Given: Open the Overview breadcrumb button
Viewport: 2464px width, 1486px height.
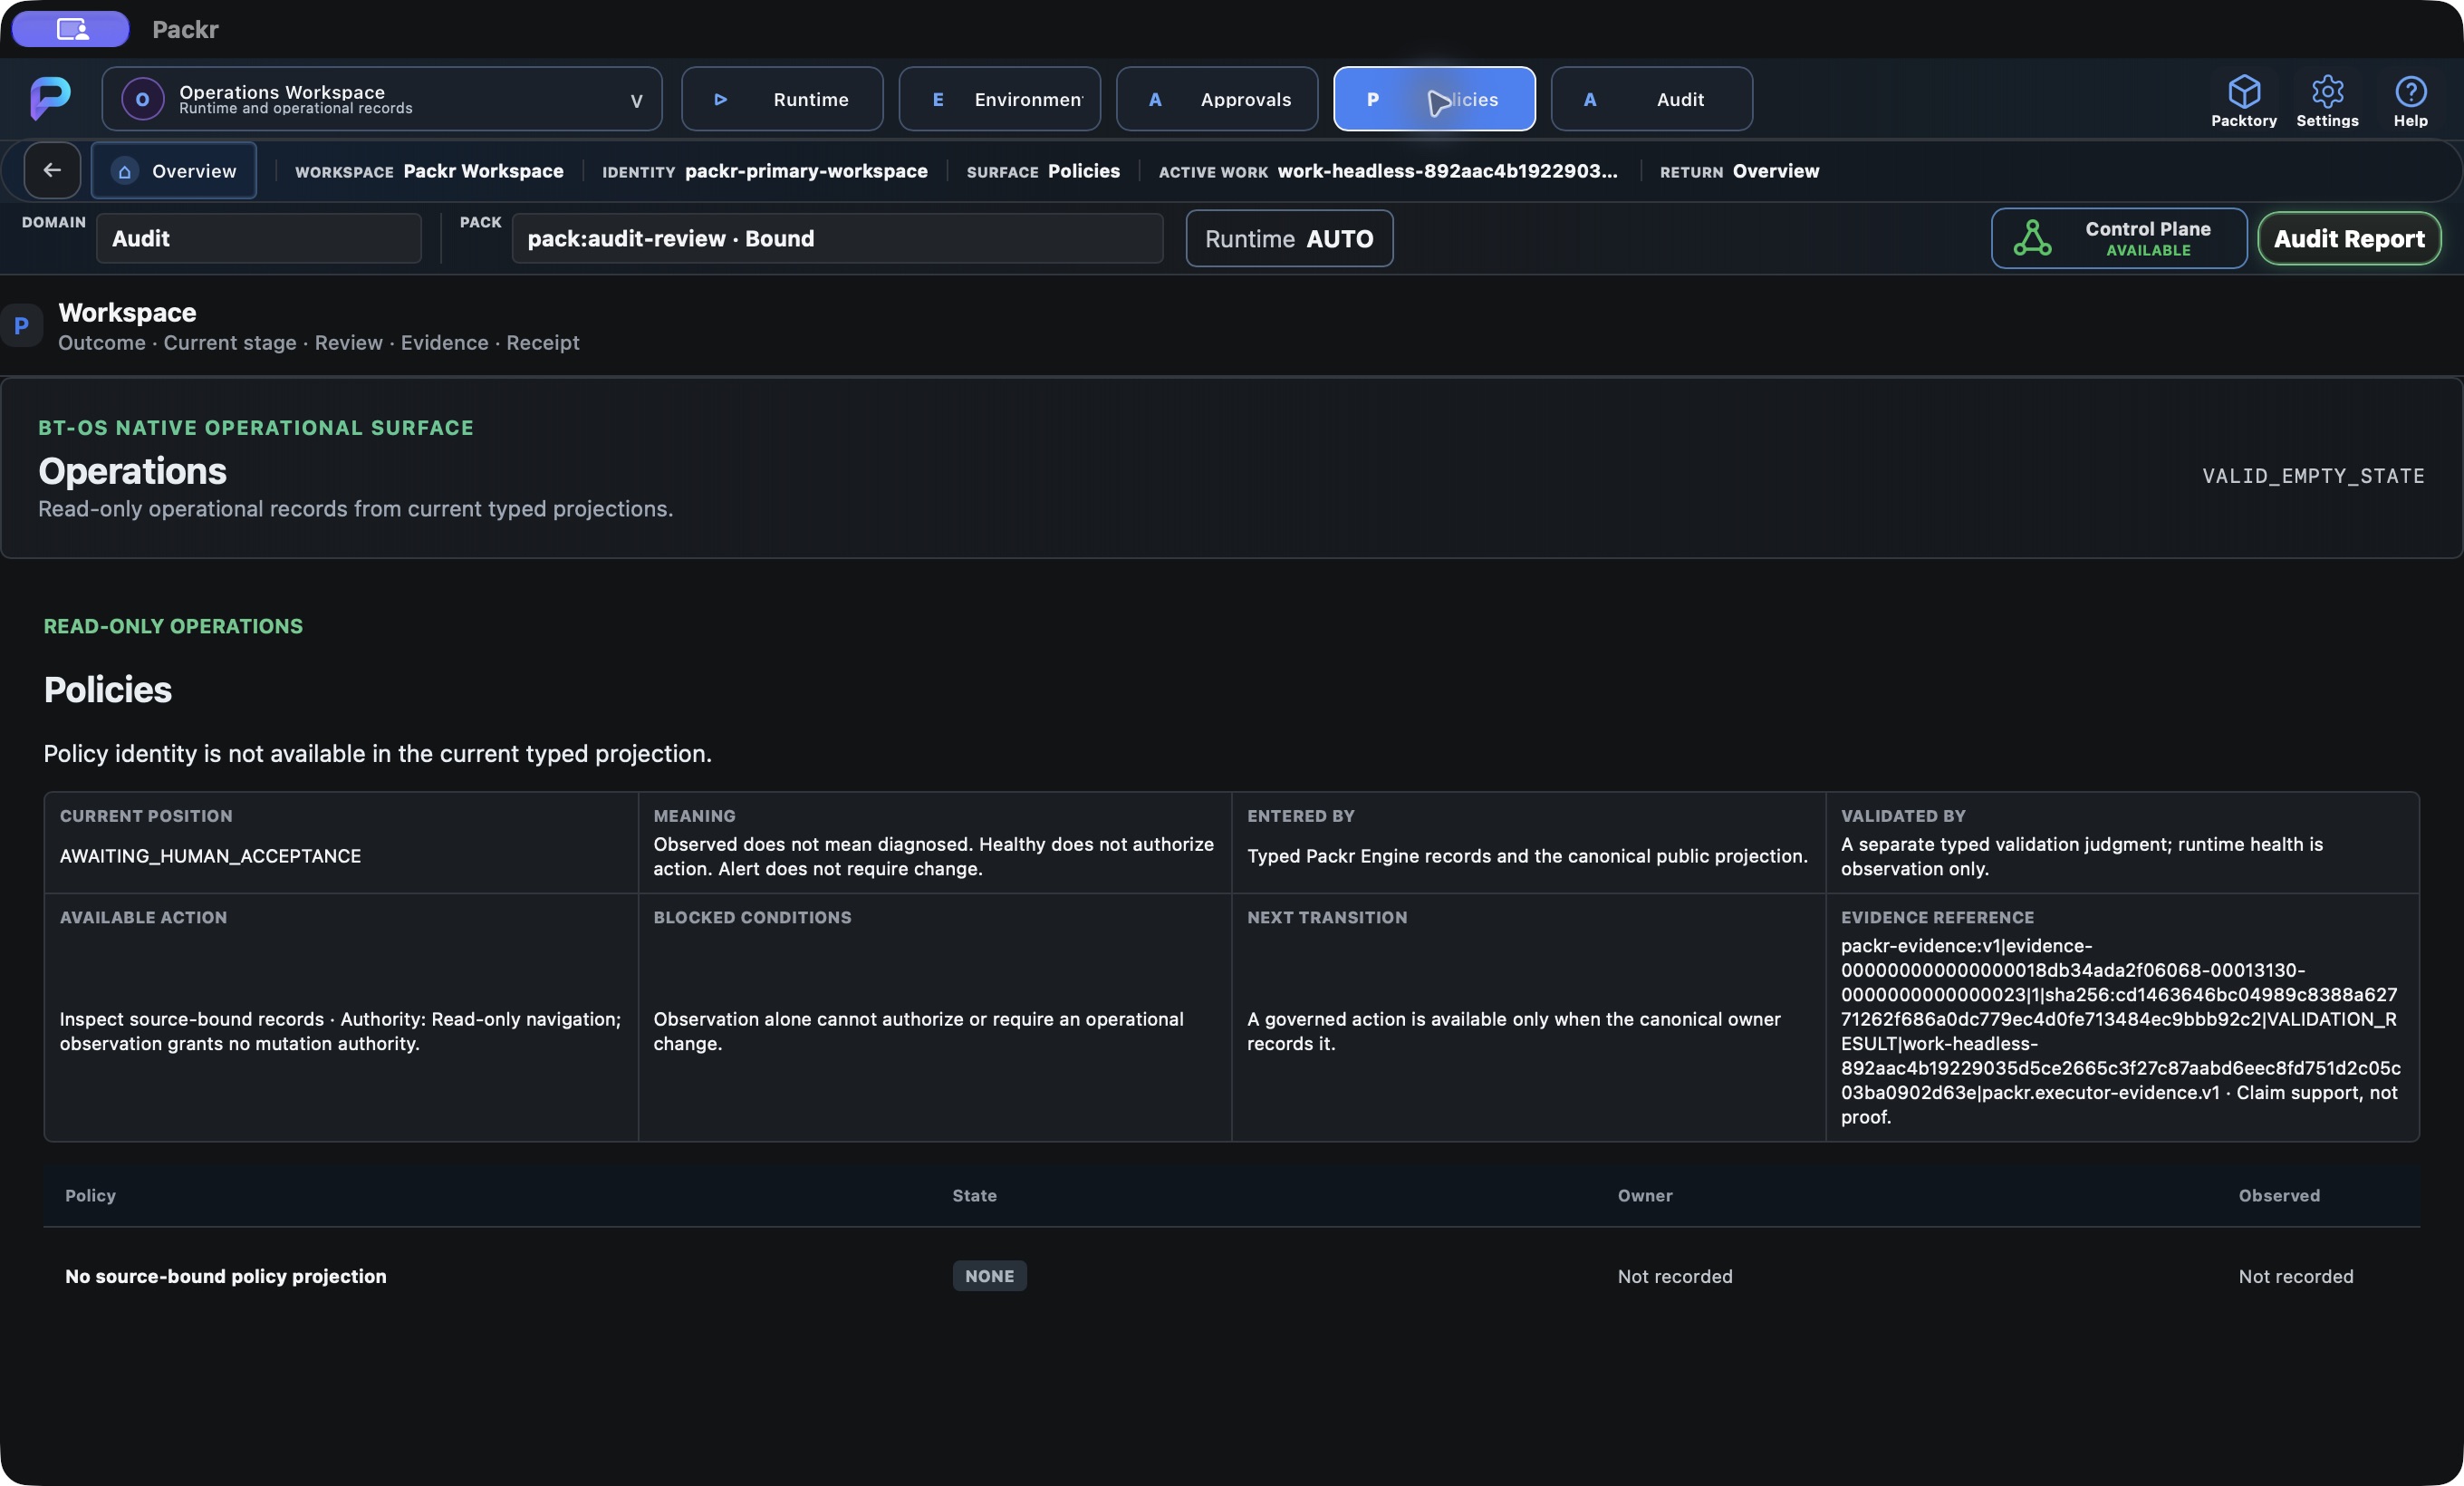Looking at the screenshot, I should (174, 171).
